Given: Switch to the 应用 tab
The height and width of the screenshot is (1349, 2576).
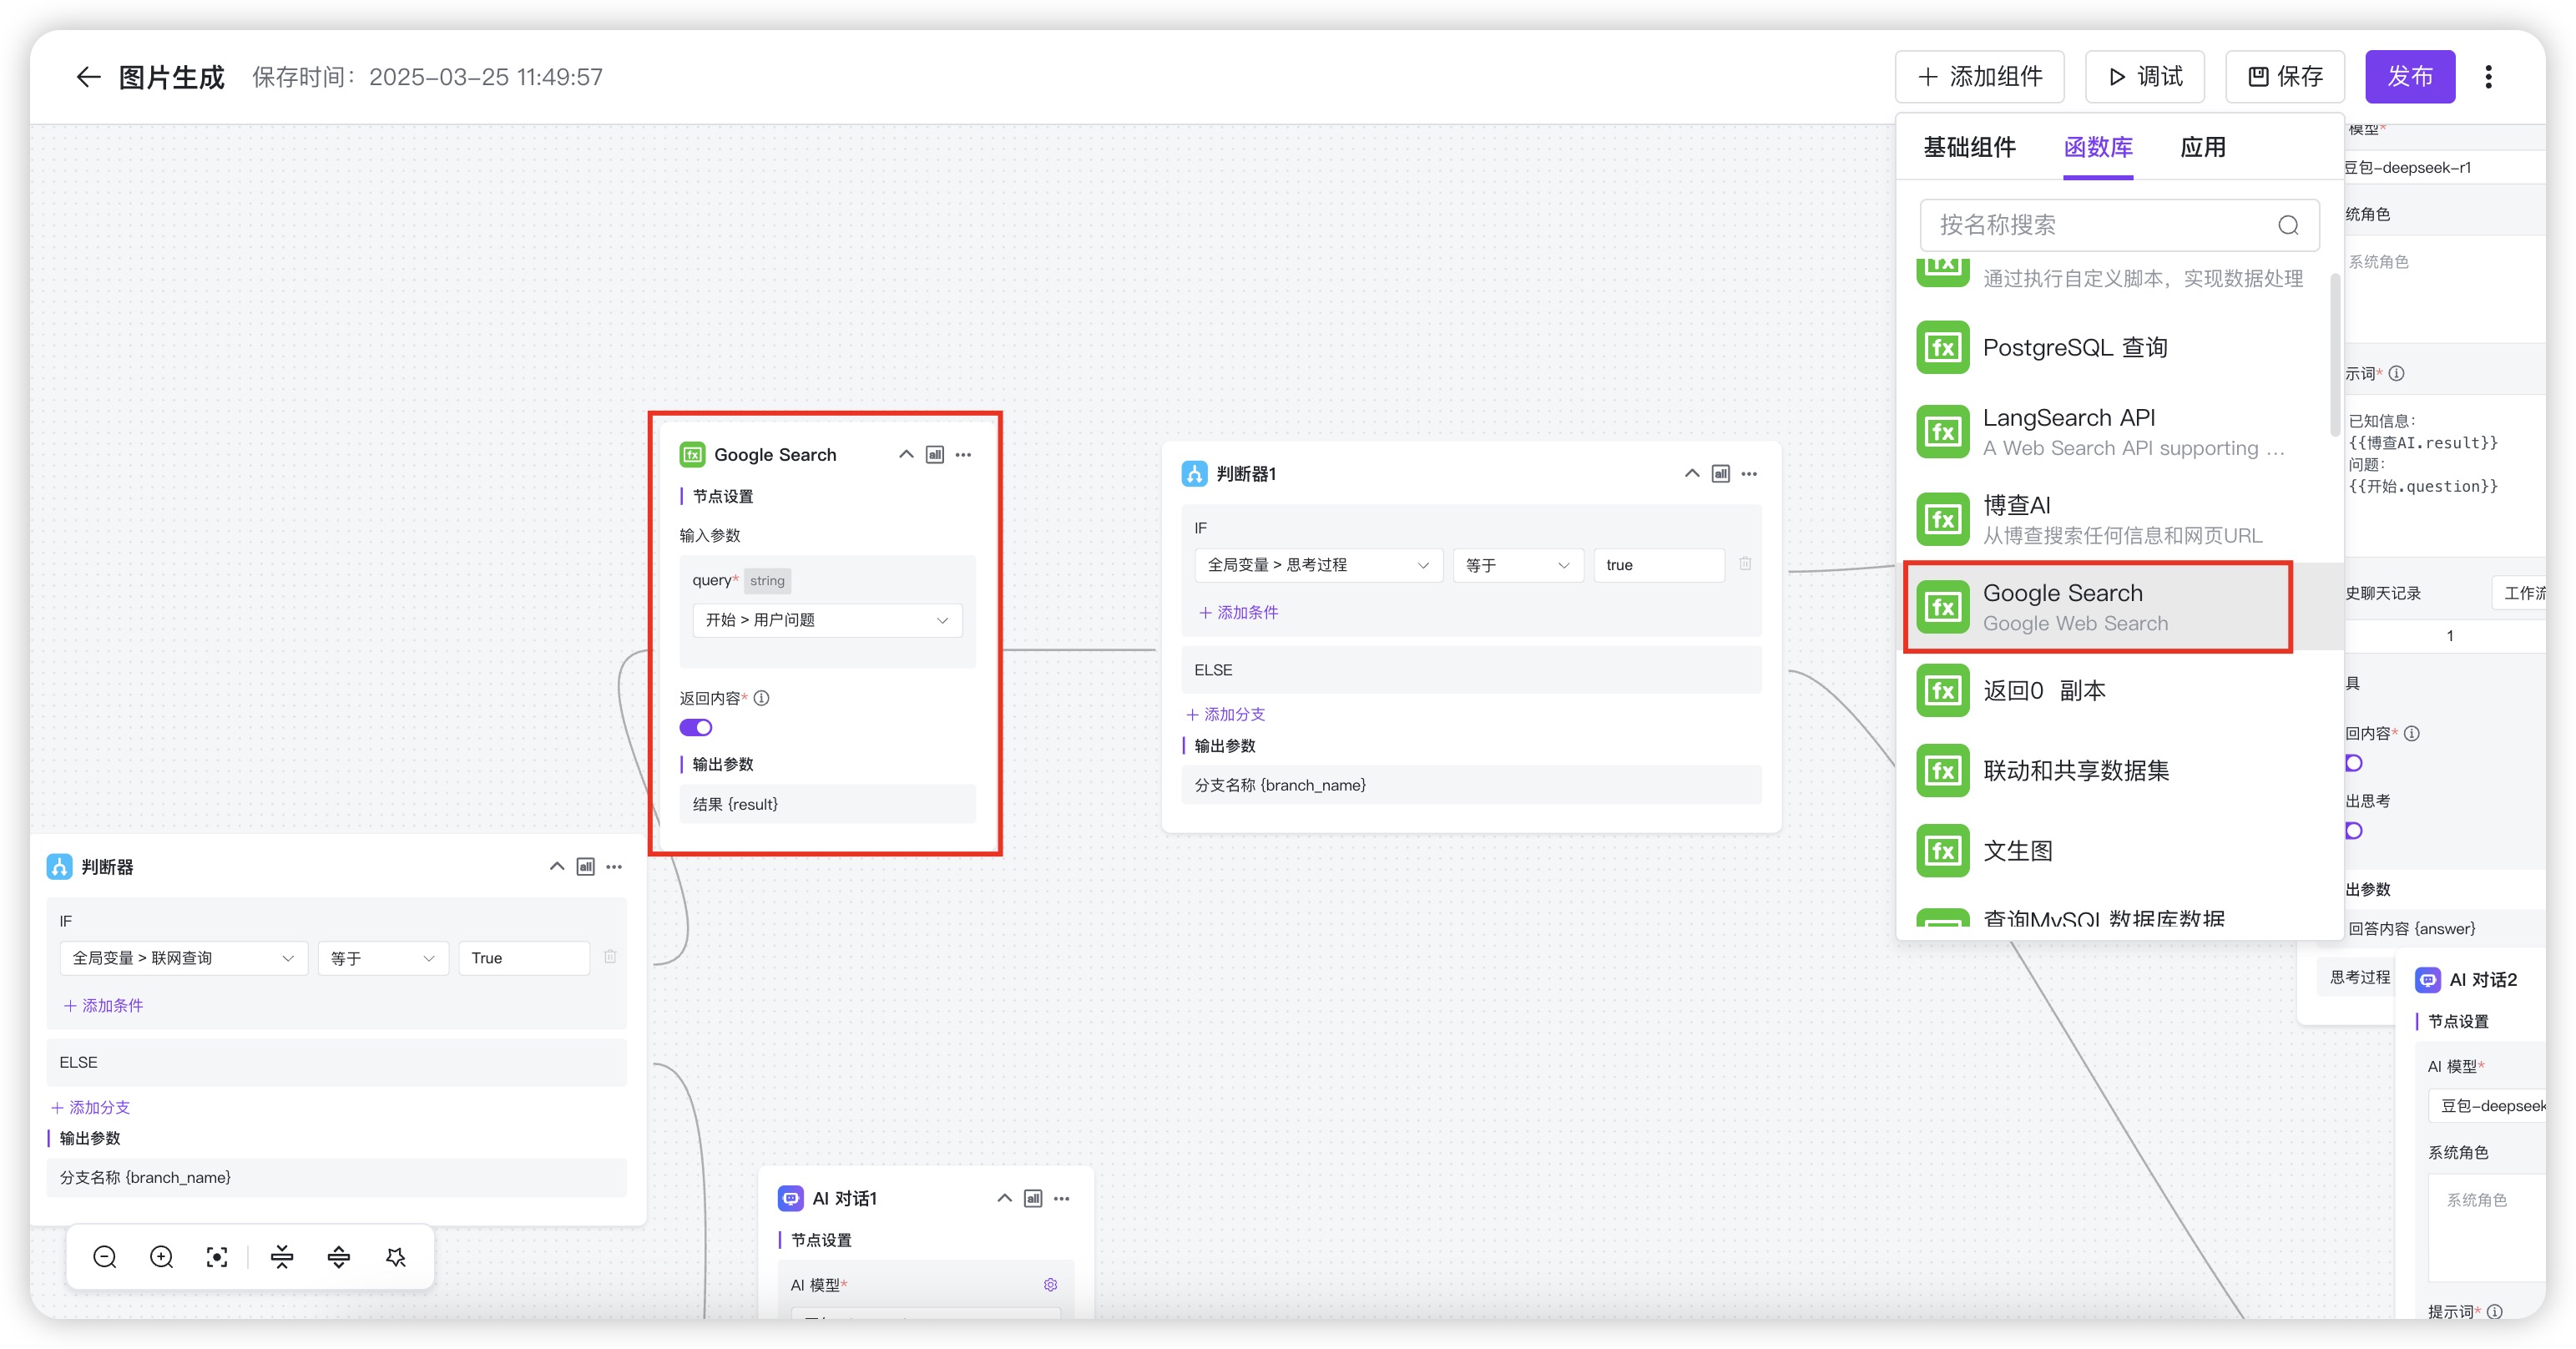Looking at the screenshot, I should point(2202,148).
